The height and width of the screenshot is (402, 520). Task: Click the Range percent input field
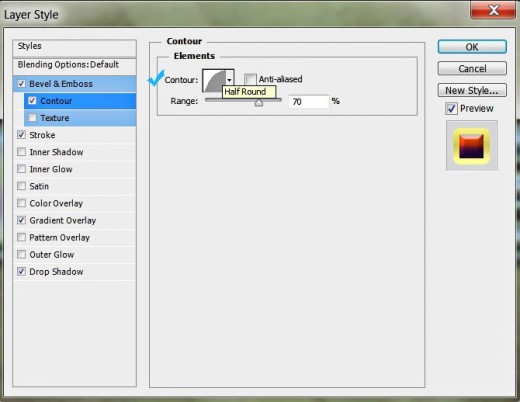tap(309, 101)
